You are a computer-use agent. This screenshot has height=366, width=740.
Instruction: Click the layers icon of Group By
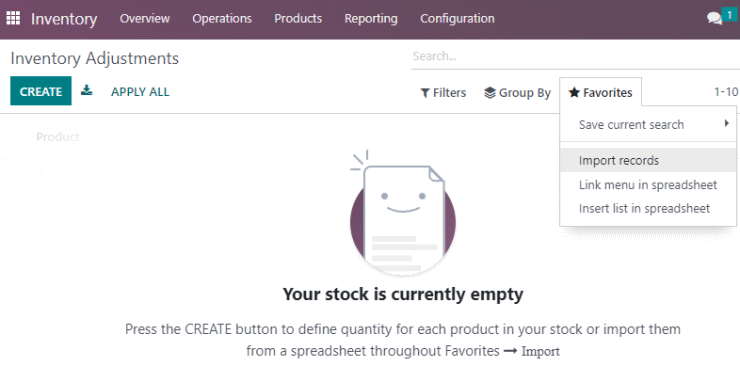pos(490,93)
